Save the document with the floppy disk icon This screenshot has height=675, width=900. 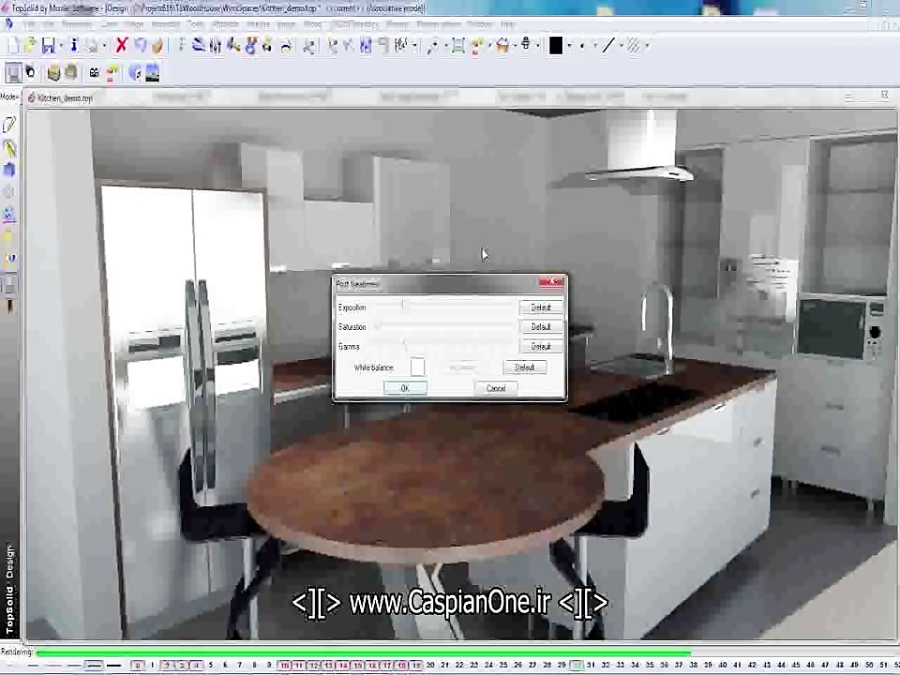click(x=48, y=45)
